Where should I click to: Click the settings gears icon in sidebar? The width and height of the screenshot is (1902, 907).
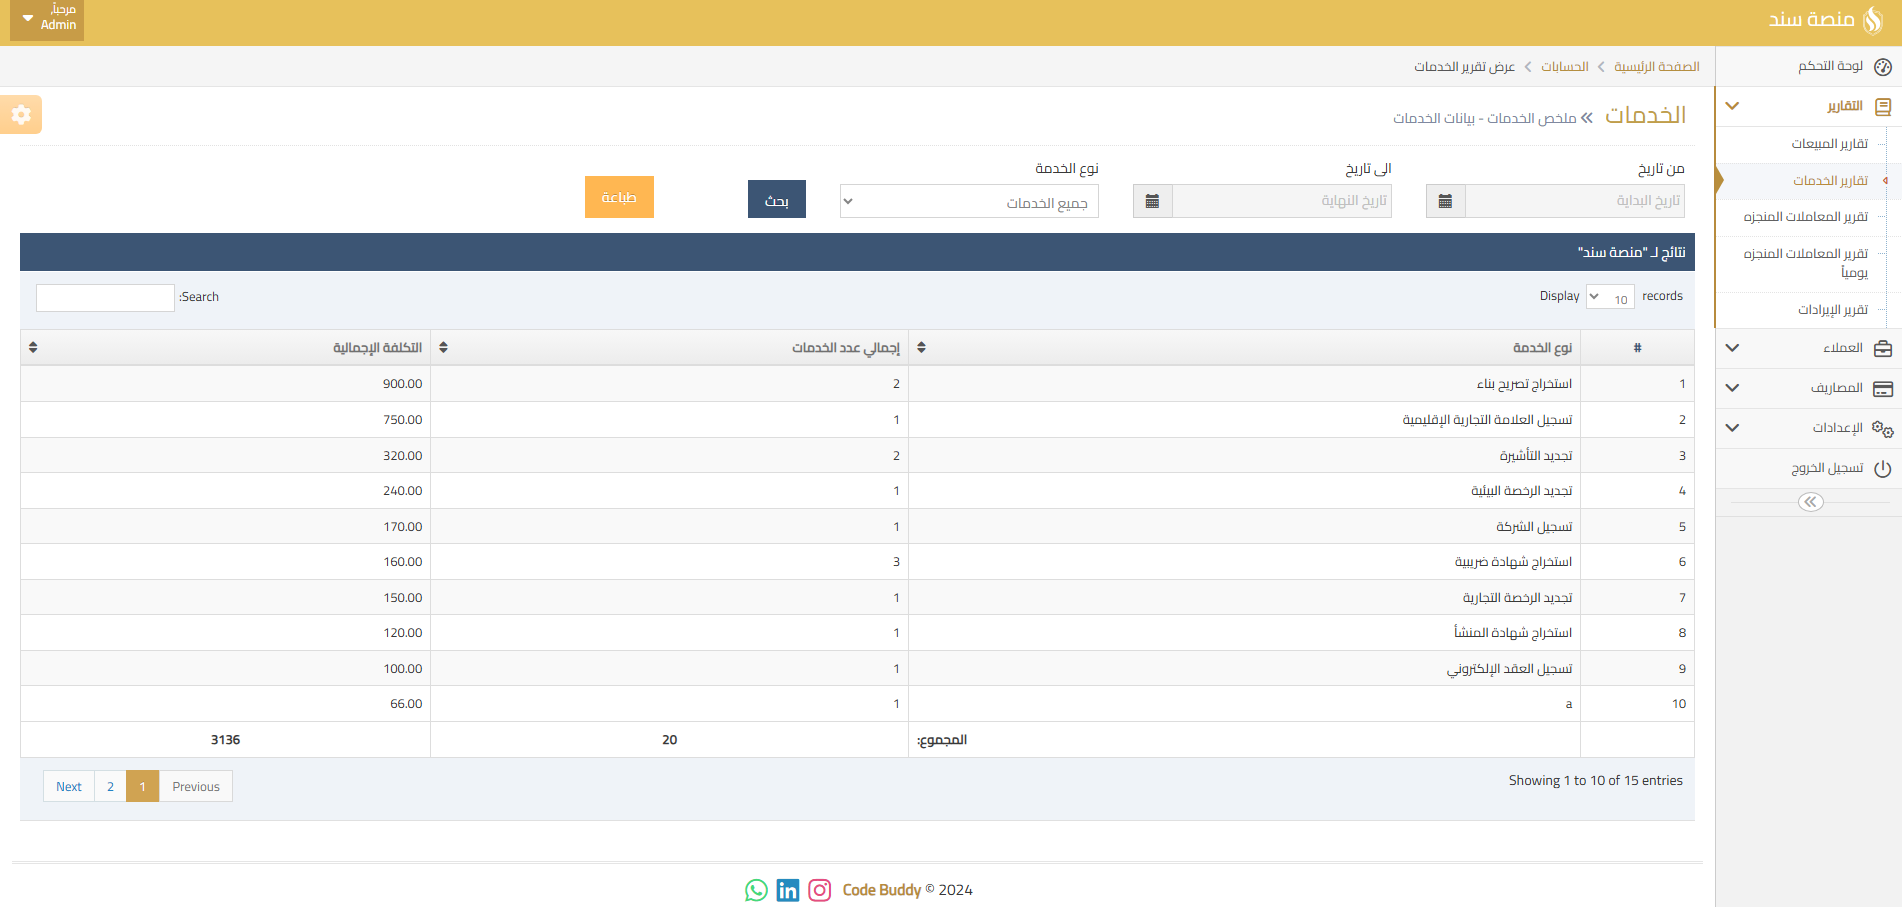(x=1883, y=428)
